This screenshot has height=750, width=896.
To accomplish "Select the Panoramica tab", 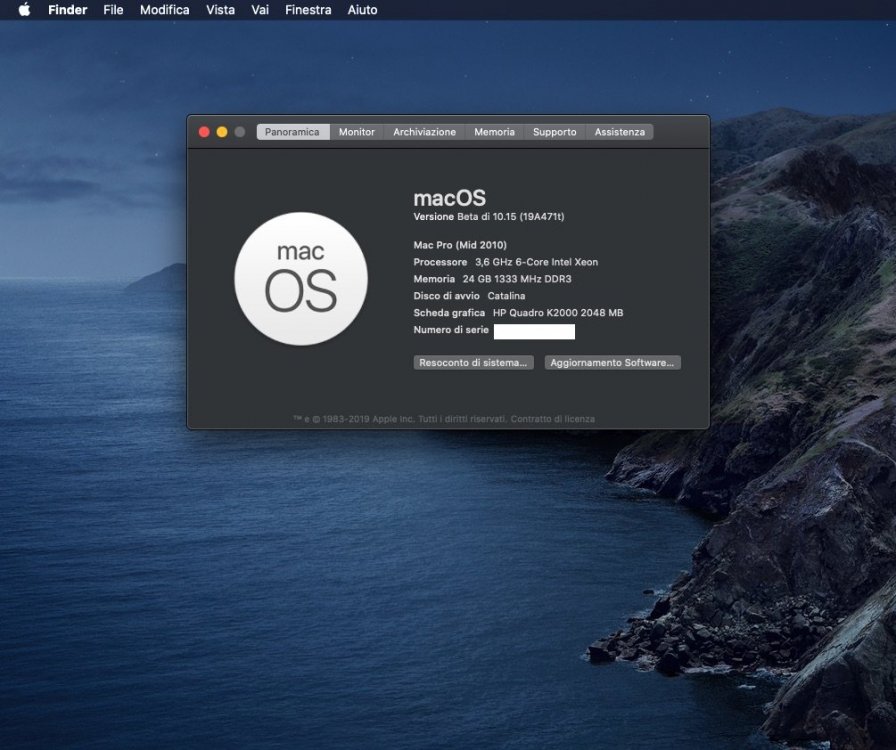I will (x=293, y=132).
